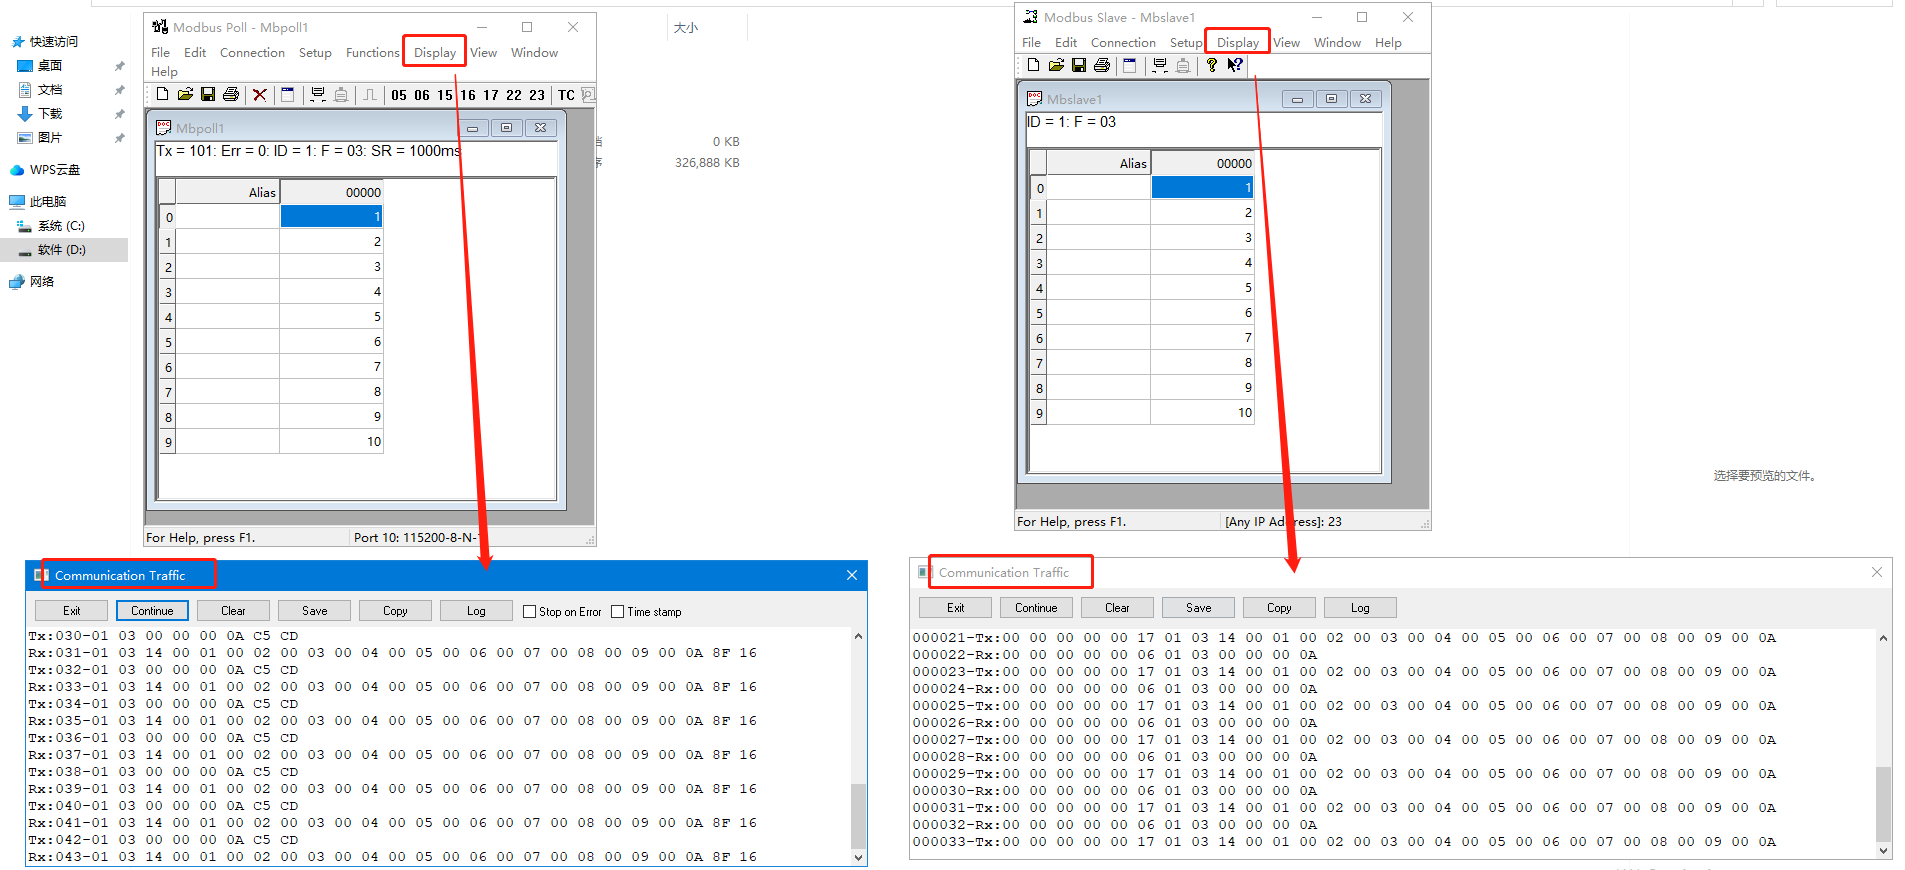The width and height of the screenshot is (1905, 870).
Task: Click the Connect icon in Modbus Poll toolbar
Action: coord(318,95)
